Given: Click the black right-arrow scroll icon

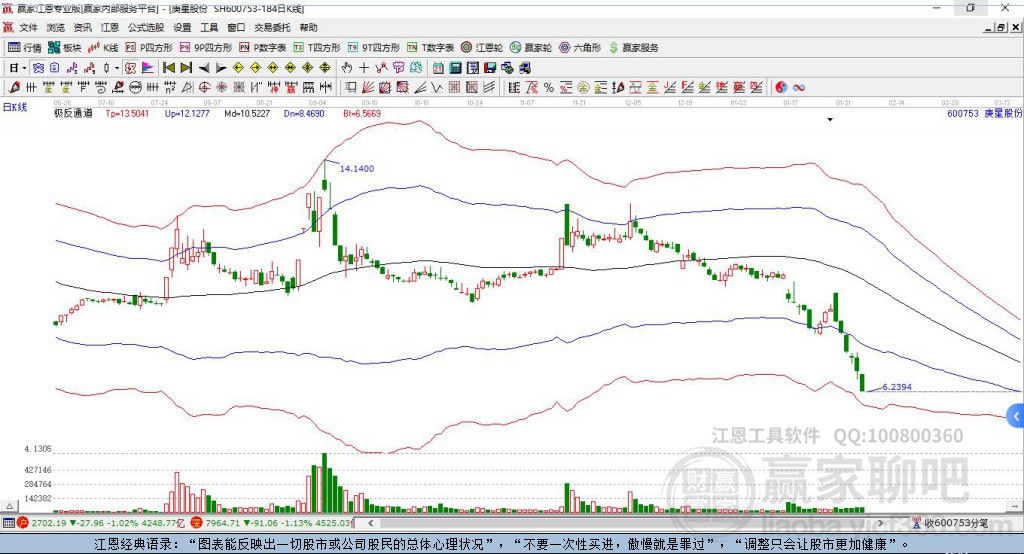Looking at the screenshot, I should point(221,68).
